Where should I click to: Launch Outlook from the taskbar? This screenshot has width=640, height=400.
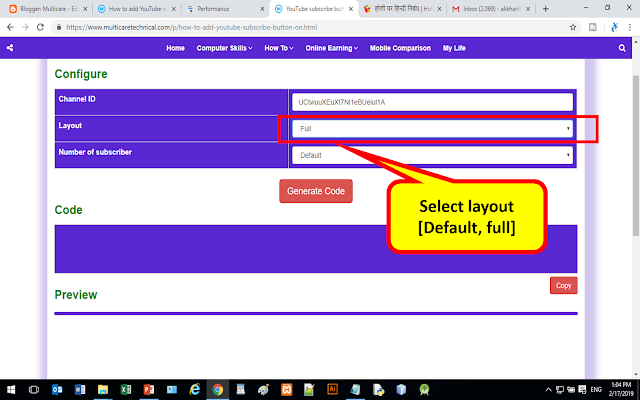(x=57, y=390)
